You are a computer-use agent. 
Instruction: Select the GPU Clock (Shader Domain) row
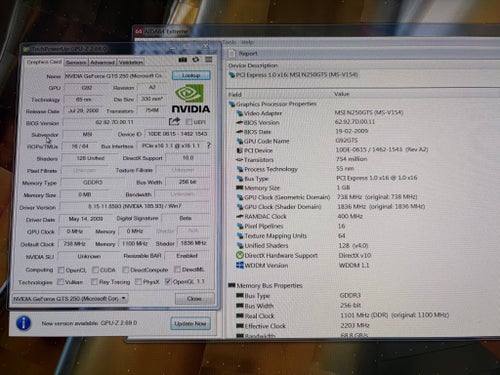point(331,207)
